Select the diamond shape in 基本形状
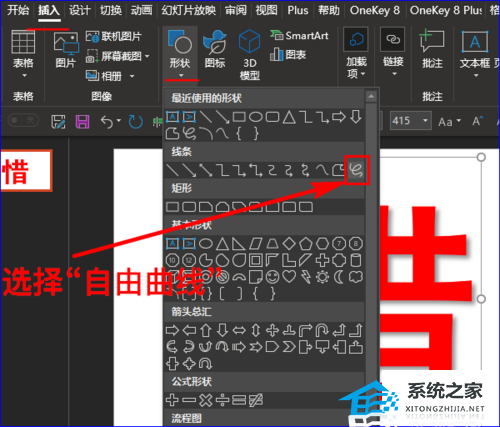The width and height of the screenshot is (500, 427). pos(289,244)
